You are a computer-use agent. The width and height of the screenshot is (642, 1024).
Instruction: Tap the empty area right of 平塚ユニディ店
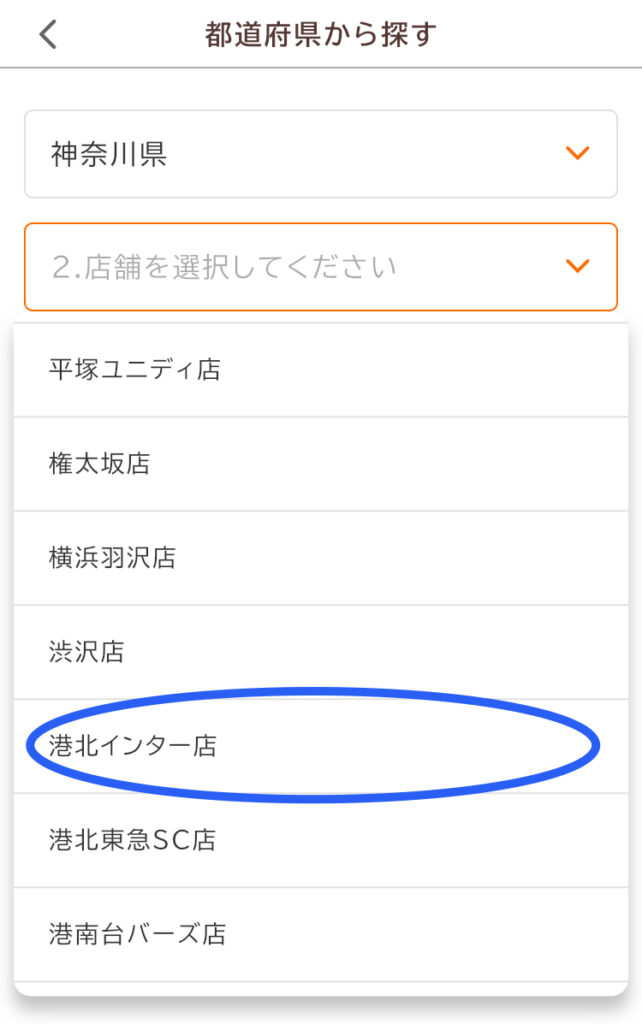tap(425, 370)
